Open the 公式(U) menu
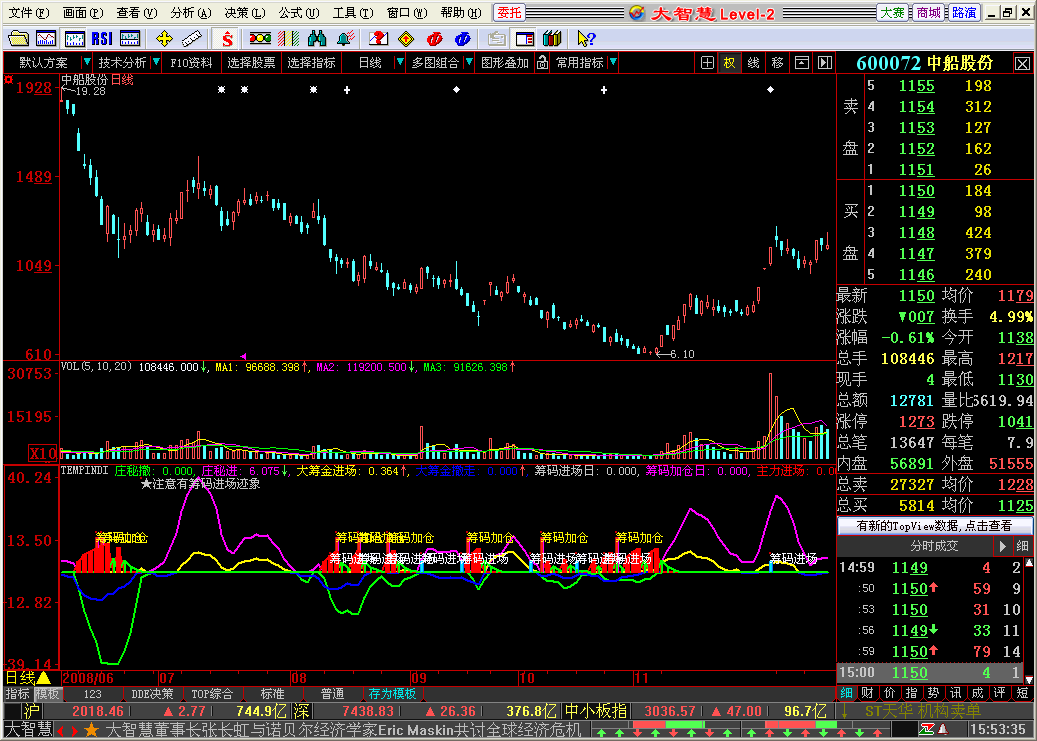 pos(299,13)
